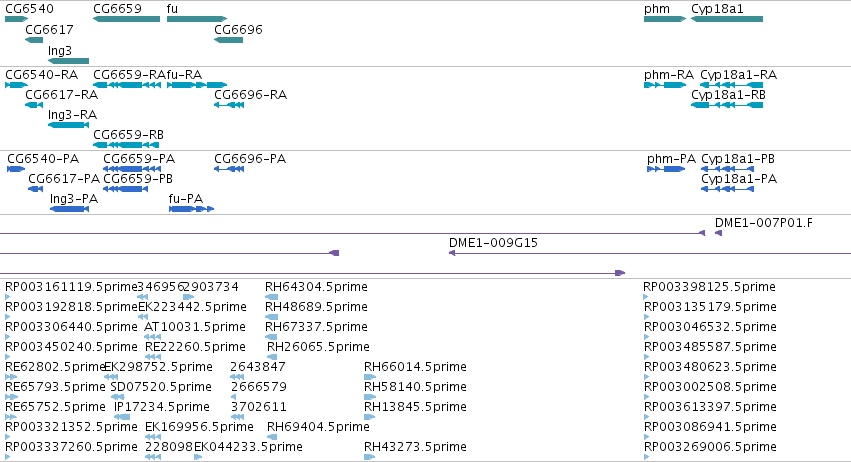Click the EK044233.5prime EST marker
This screenshot has height=462, width=851.
click(x=198, y=457)
